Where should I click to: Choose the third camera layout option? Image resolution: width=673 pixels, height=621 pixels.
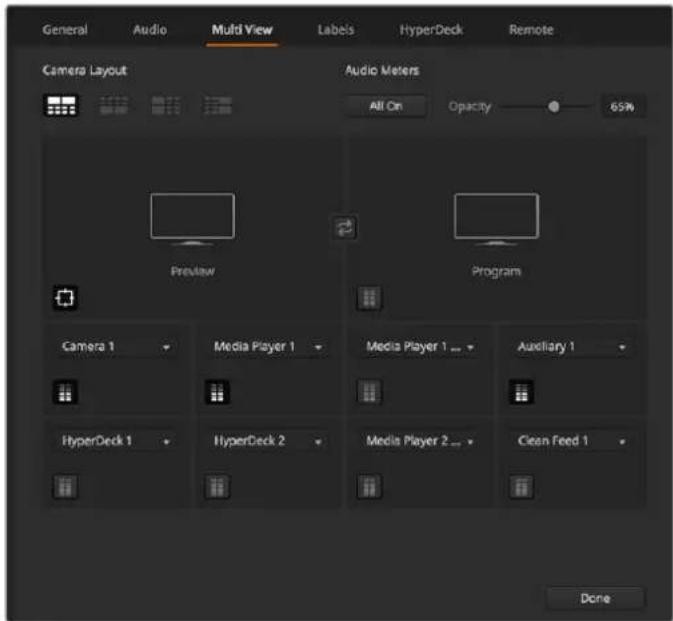[x=166, y=106]
